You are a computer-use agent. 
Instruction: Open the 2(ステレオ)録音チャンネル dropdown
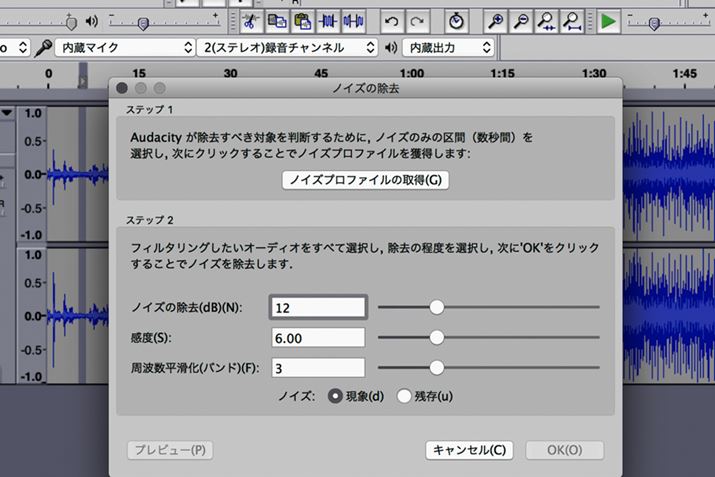tap(286, 47)
